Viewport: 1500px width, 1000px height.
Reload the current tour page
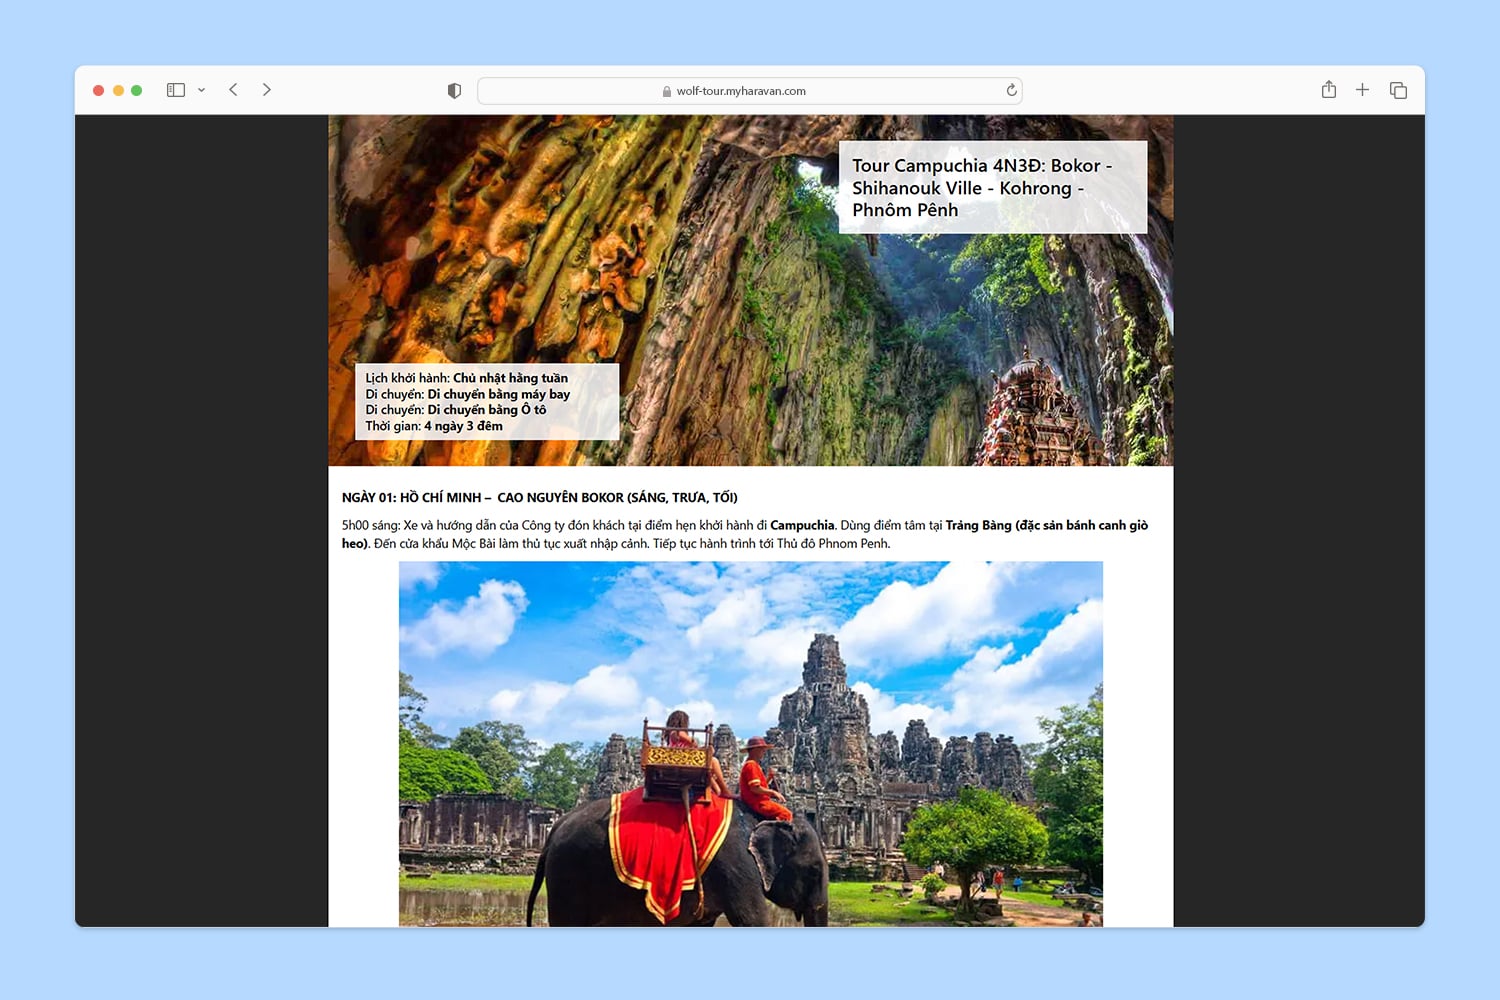click(x=1011, y=90)
